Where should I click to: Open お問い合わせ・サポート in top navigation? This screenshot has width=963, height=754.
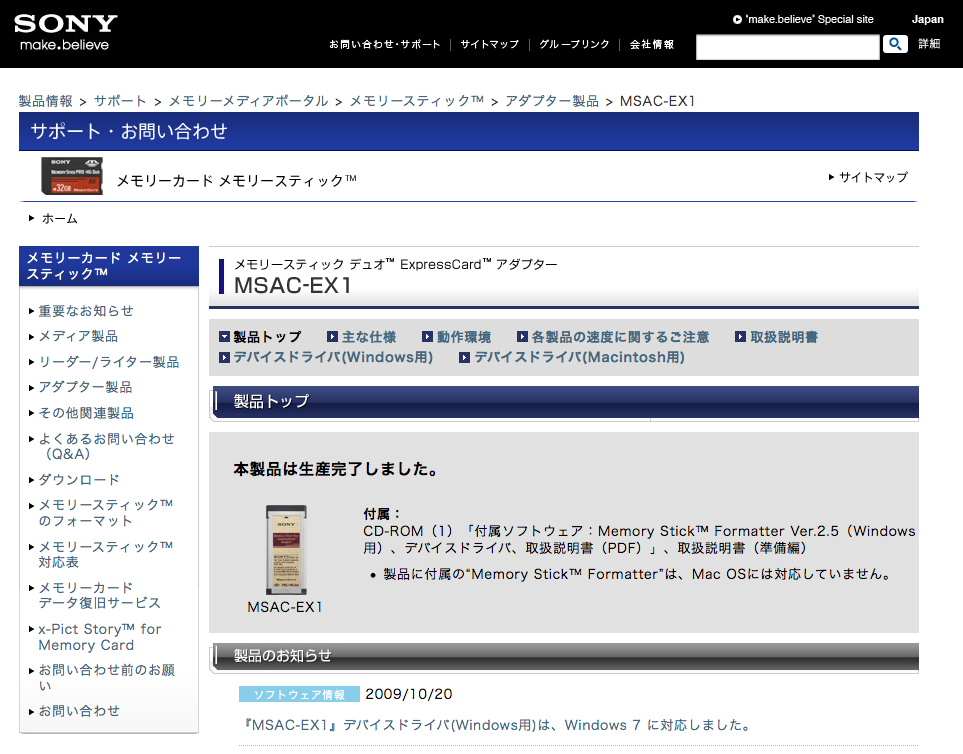click(384, 44)
